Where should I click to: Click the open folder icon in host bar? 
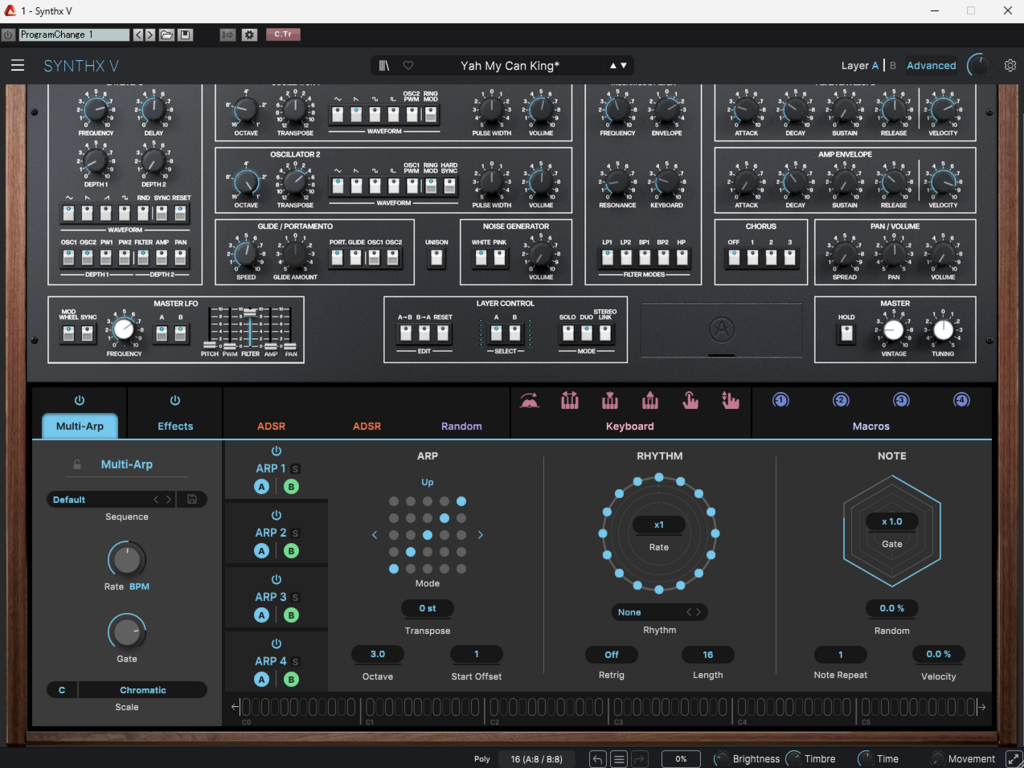pyautogui.click(x=167, y=35)
